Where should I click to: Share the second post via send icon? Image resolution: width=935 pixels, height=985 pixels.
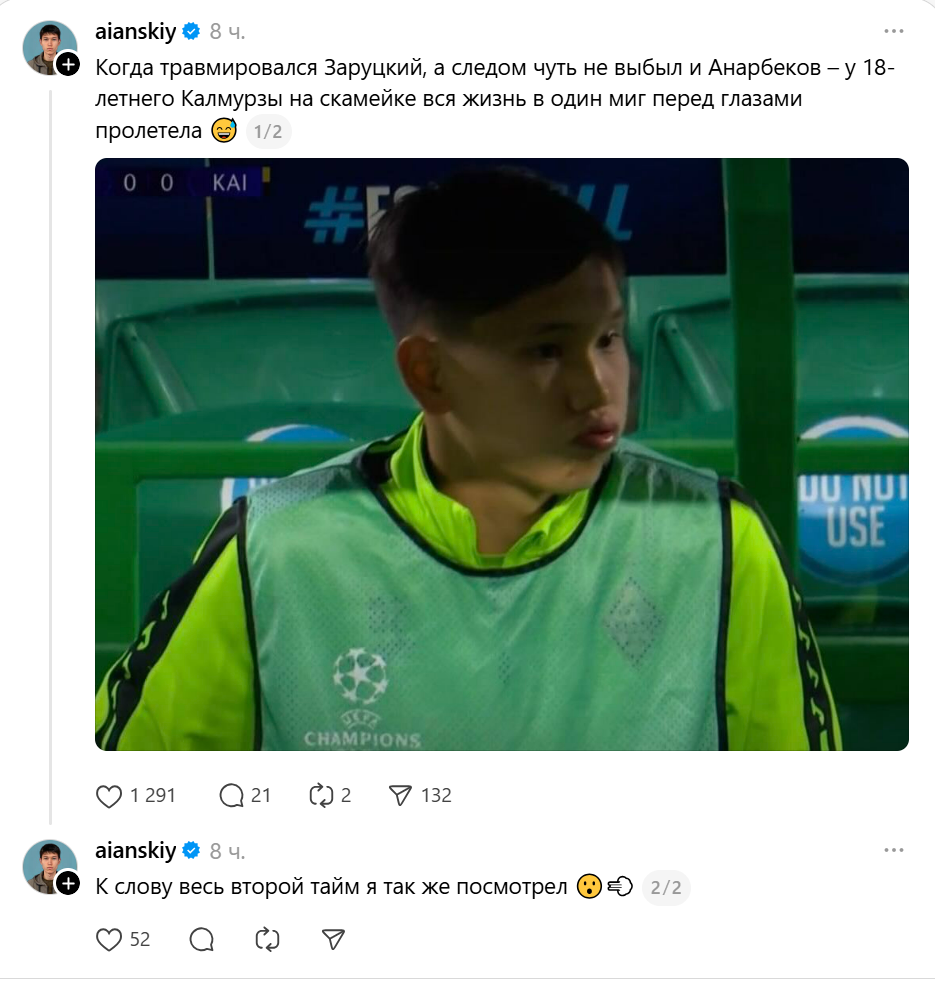[333, 940]
